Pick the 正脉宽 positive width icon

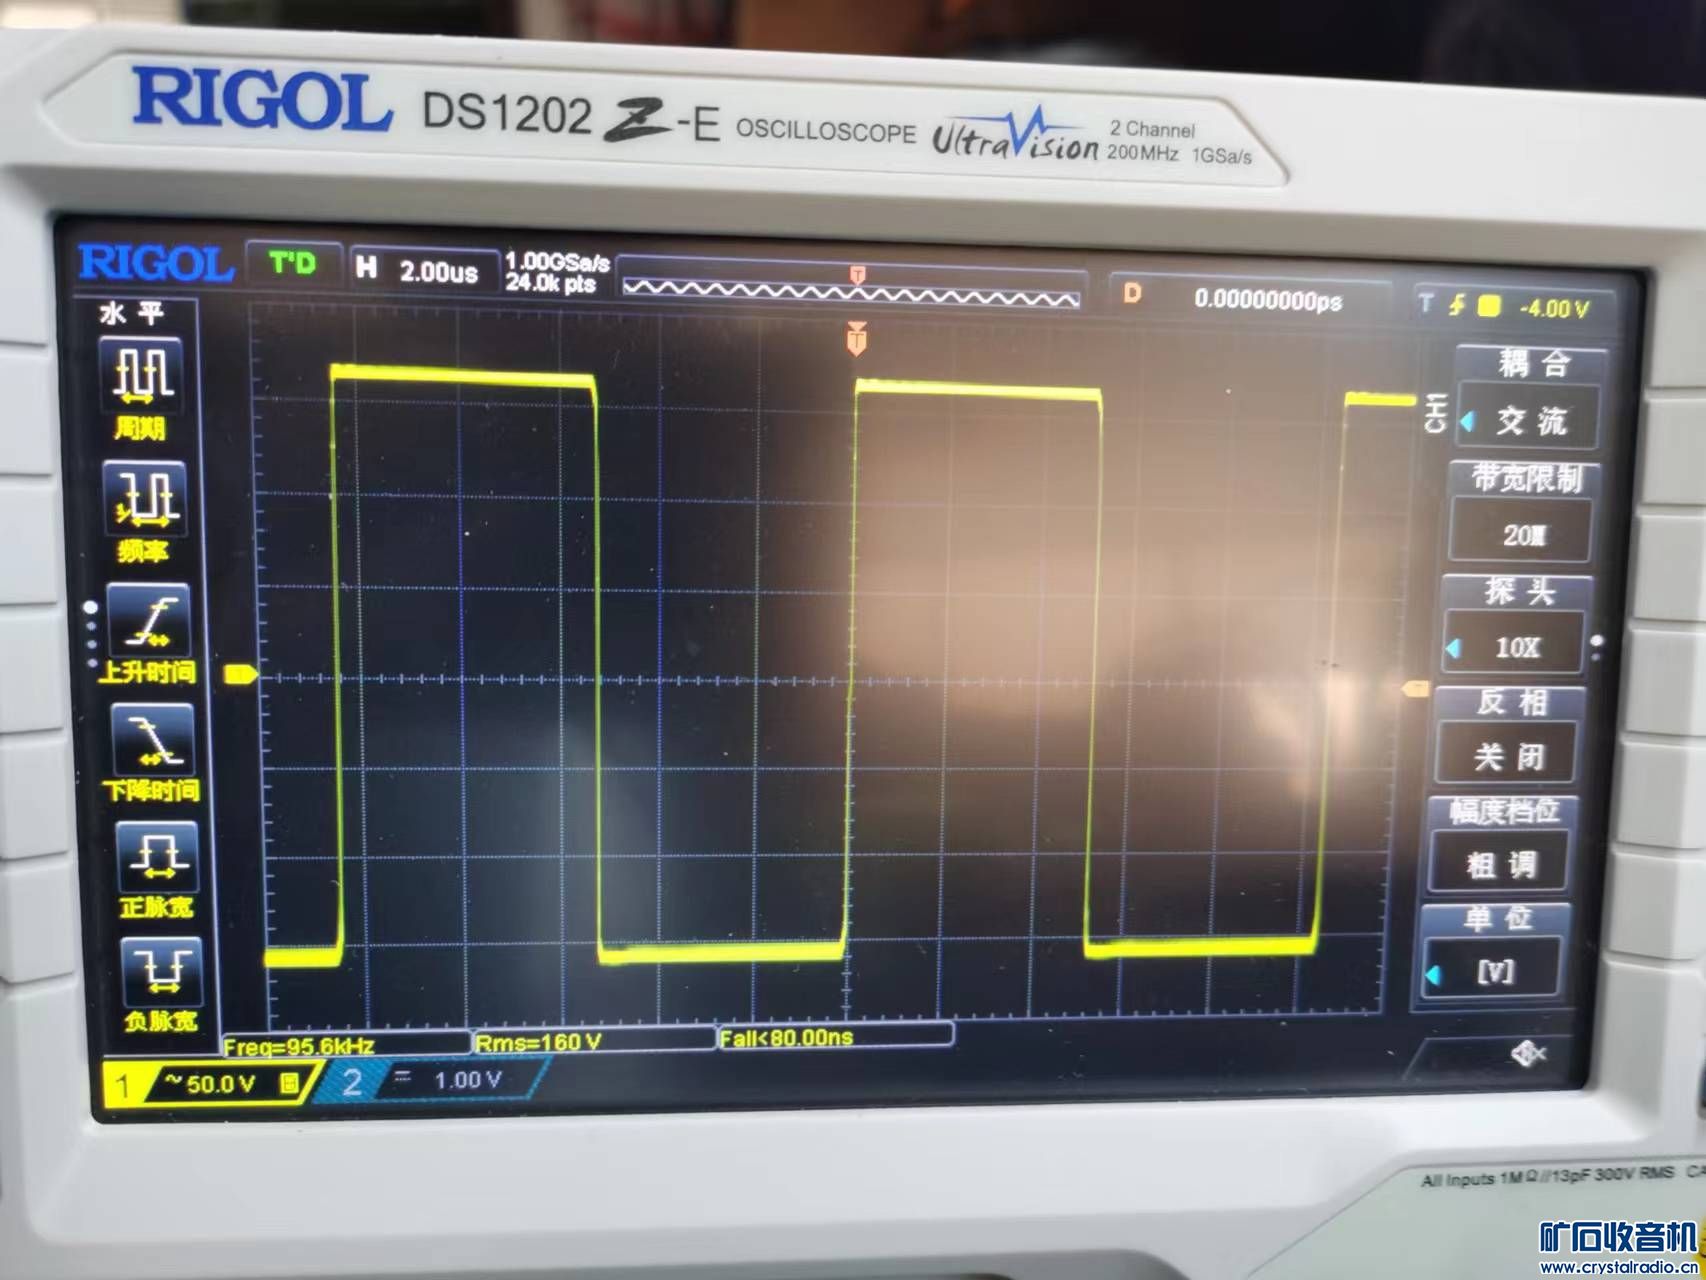coord(157,870)
